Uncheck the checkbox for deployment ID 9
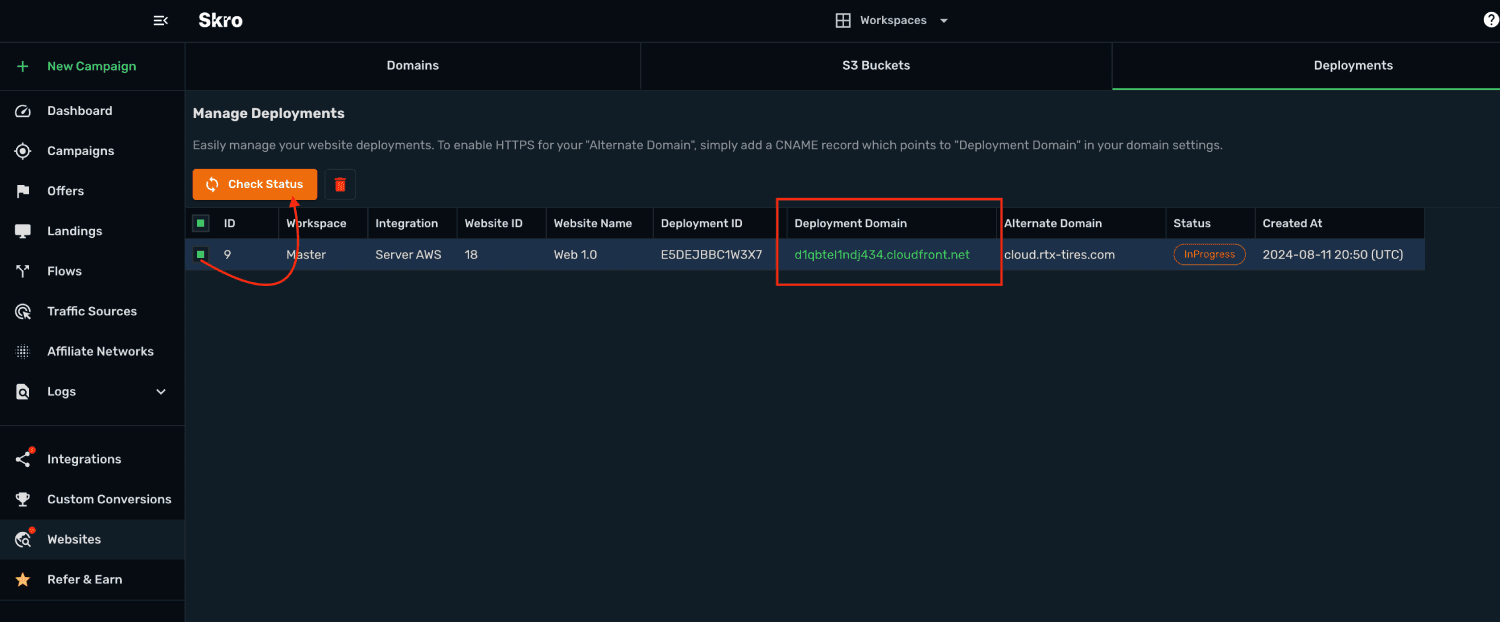This screenshot has height=622, width=1500. (x=201, y=255)
